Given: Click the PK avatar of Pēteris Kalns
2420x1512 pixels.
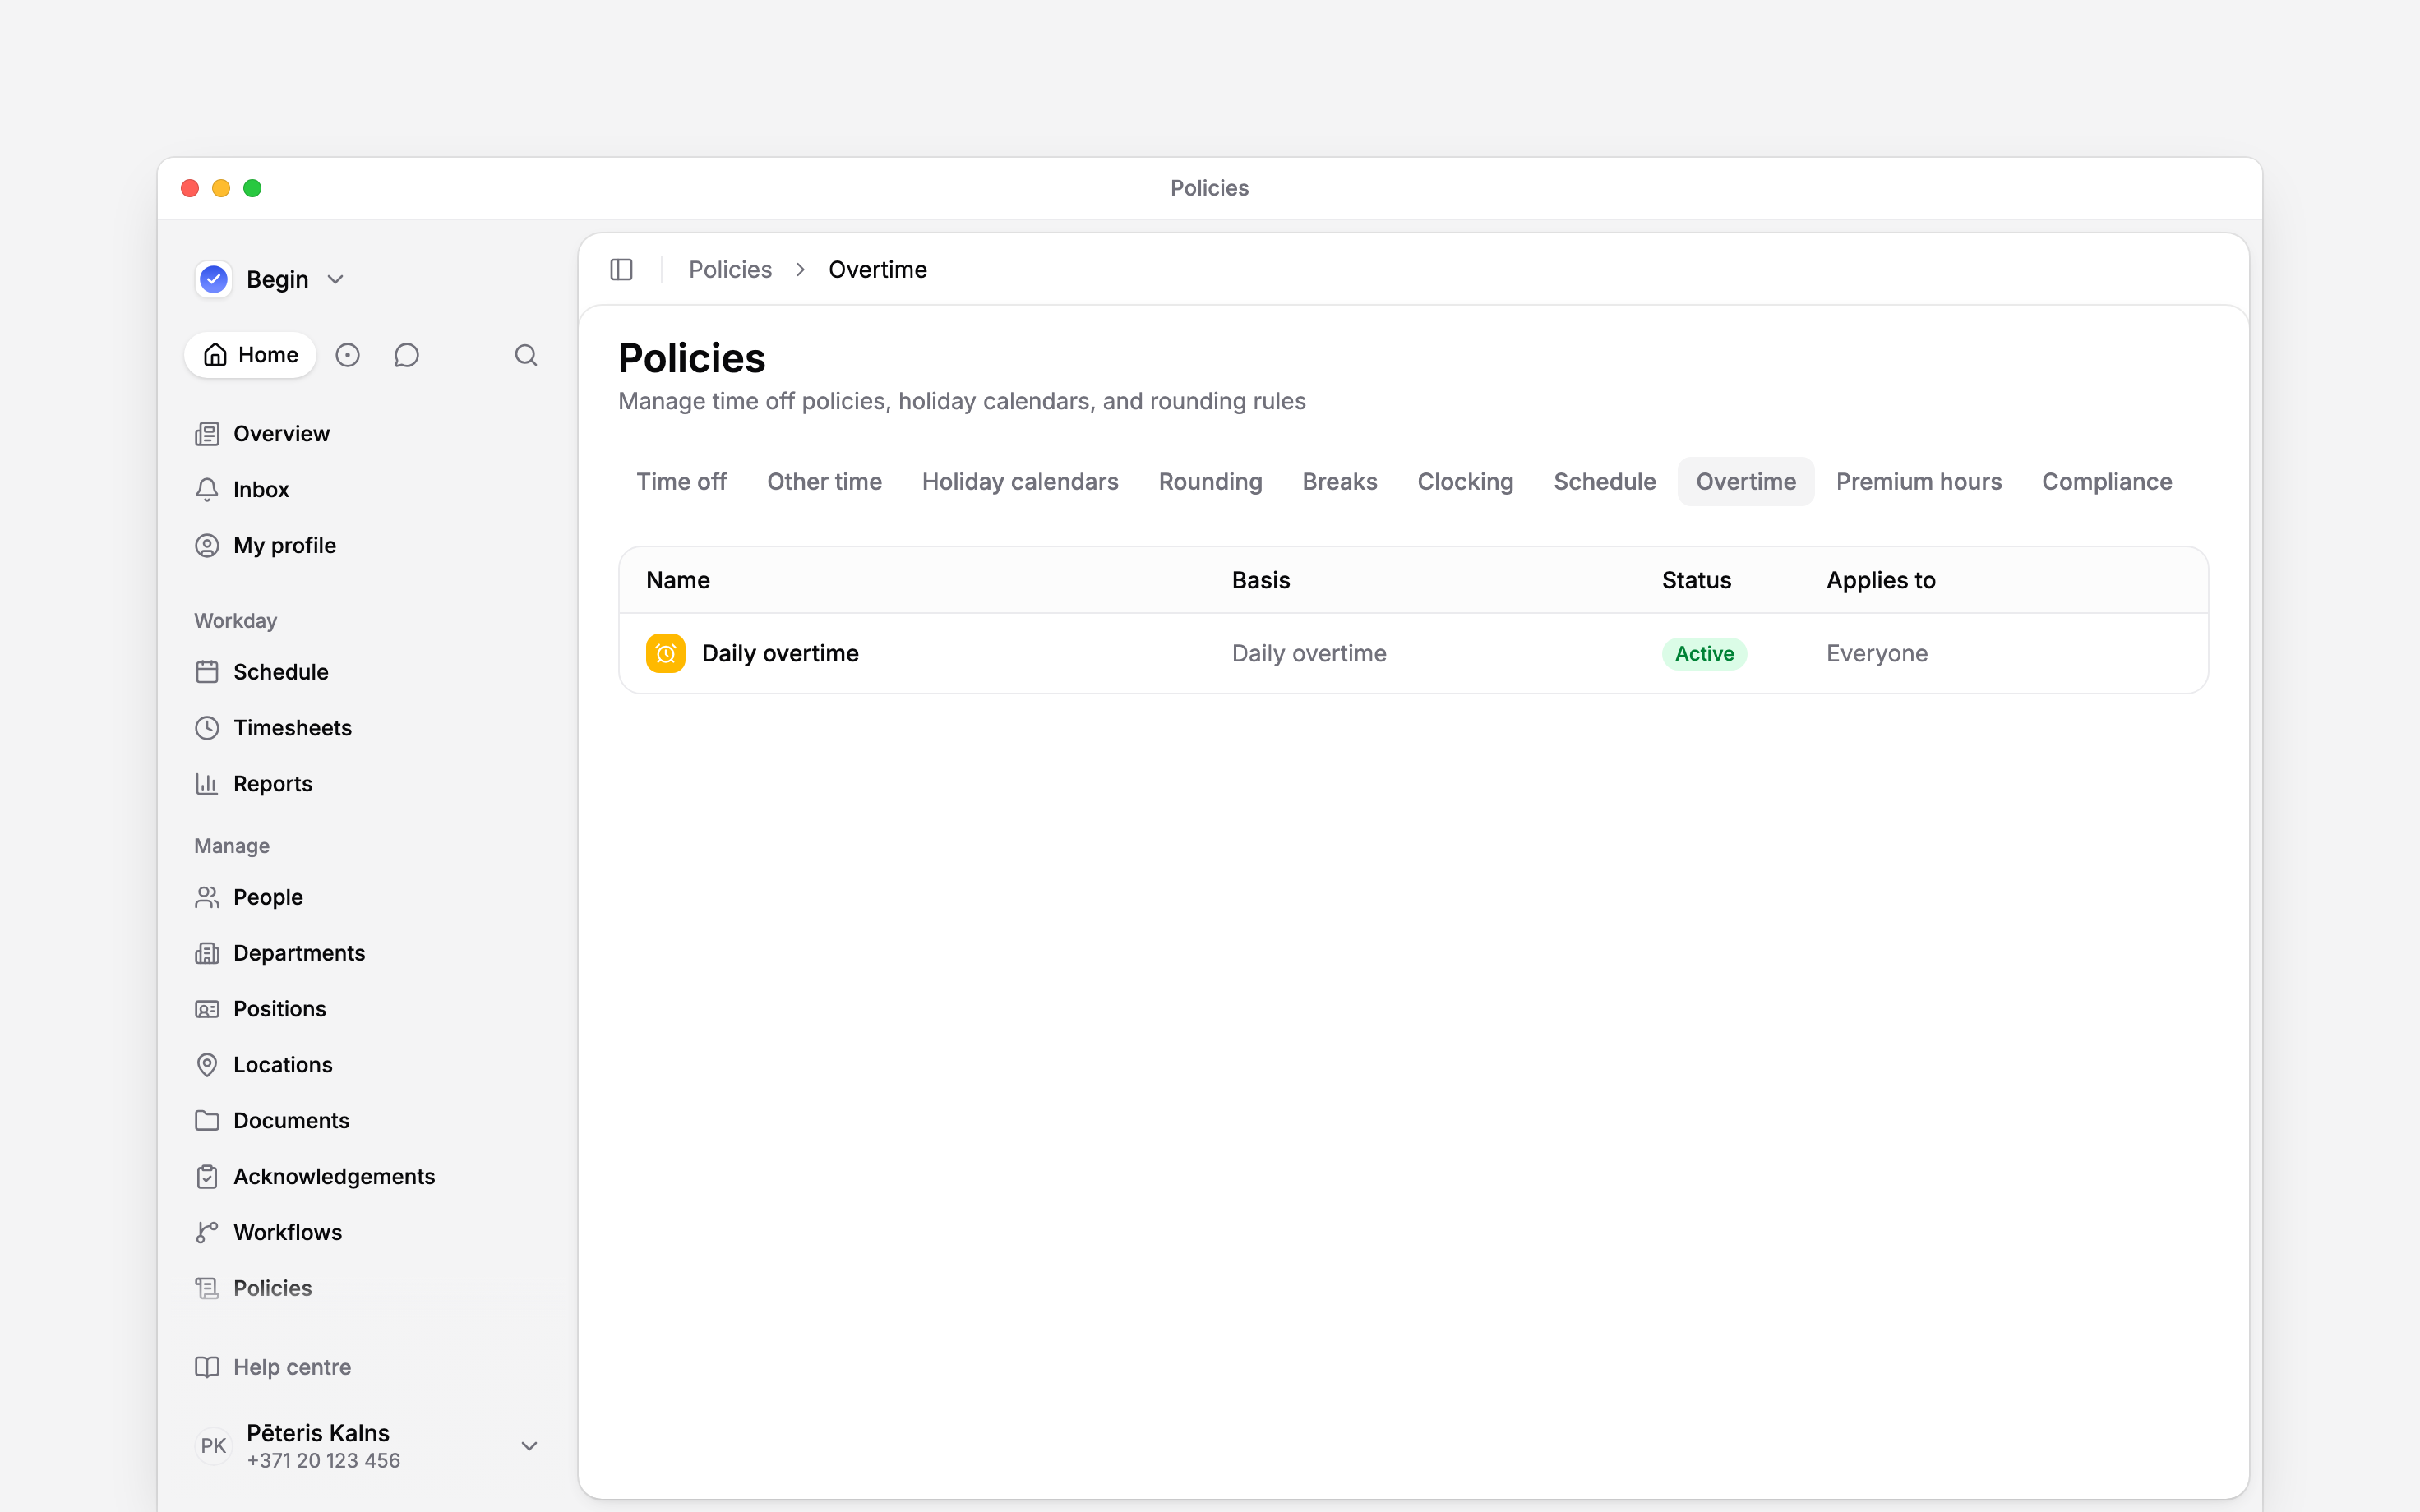Looking at the screenshot, I should pyautogui.click(x=213, y=1446).
